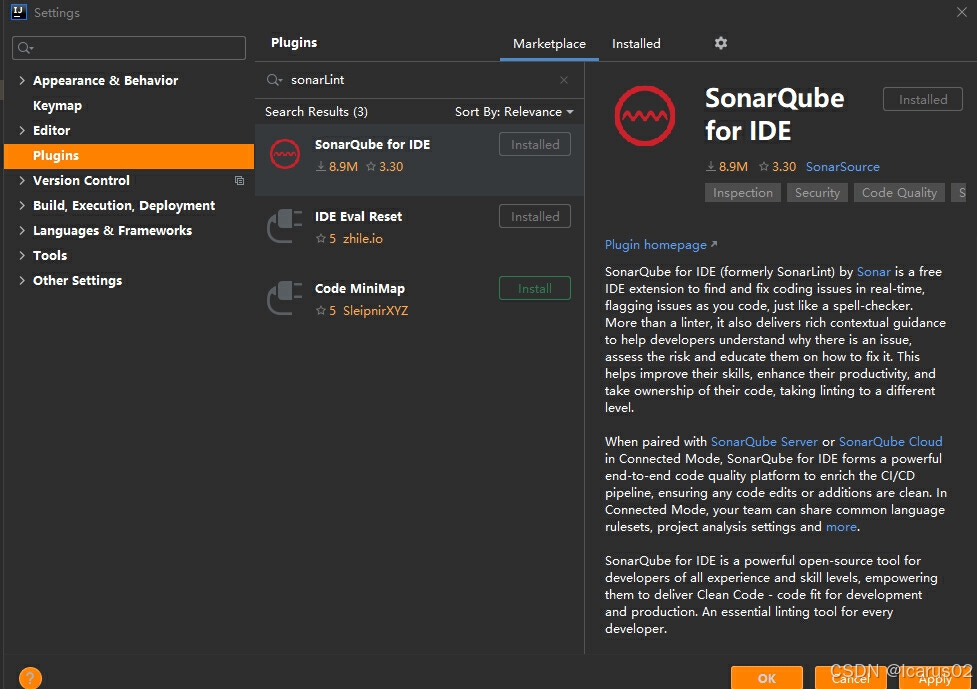The image size is (977, 689).
Task: Install the Code MiniMap plugin
Action: pos(535,288)
